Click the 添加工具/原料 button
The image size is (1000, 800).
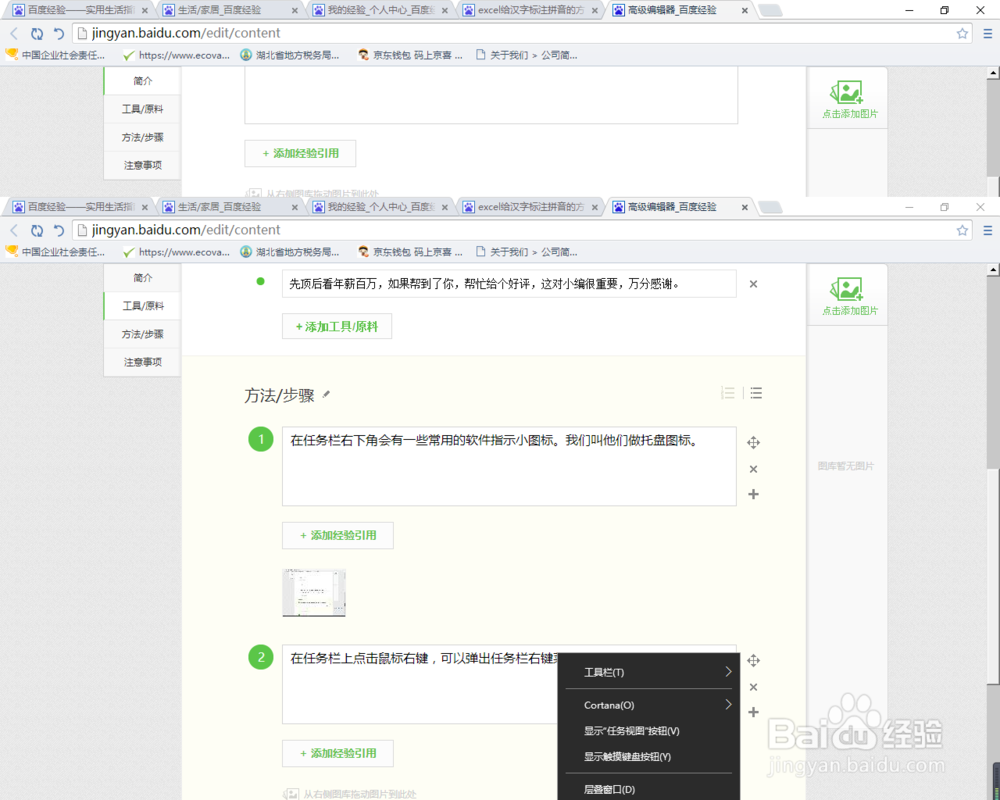pyautogui.click(x=337, y=326)
